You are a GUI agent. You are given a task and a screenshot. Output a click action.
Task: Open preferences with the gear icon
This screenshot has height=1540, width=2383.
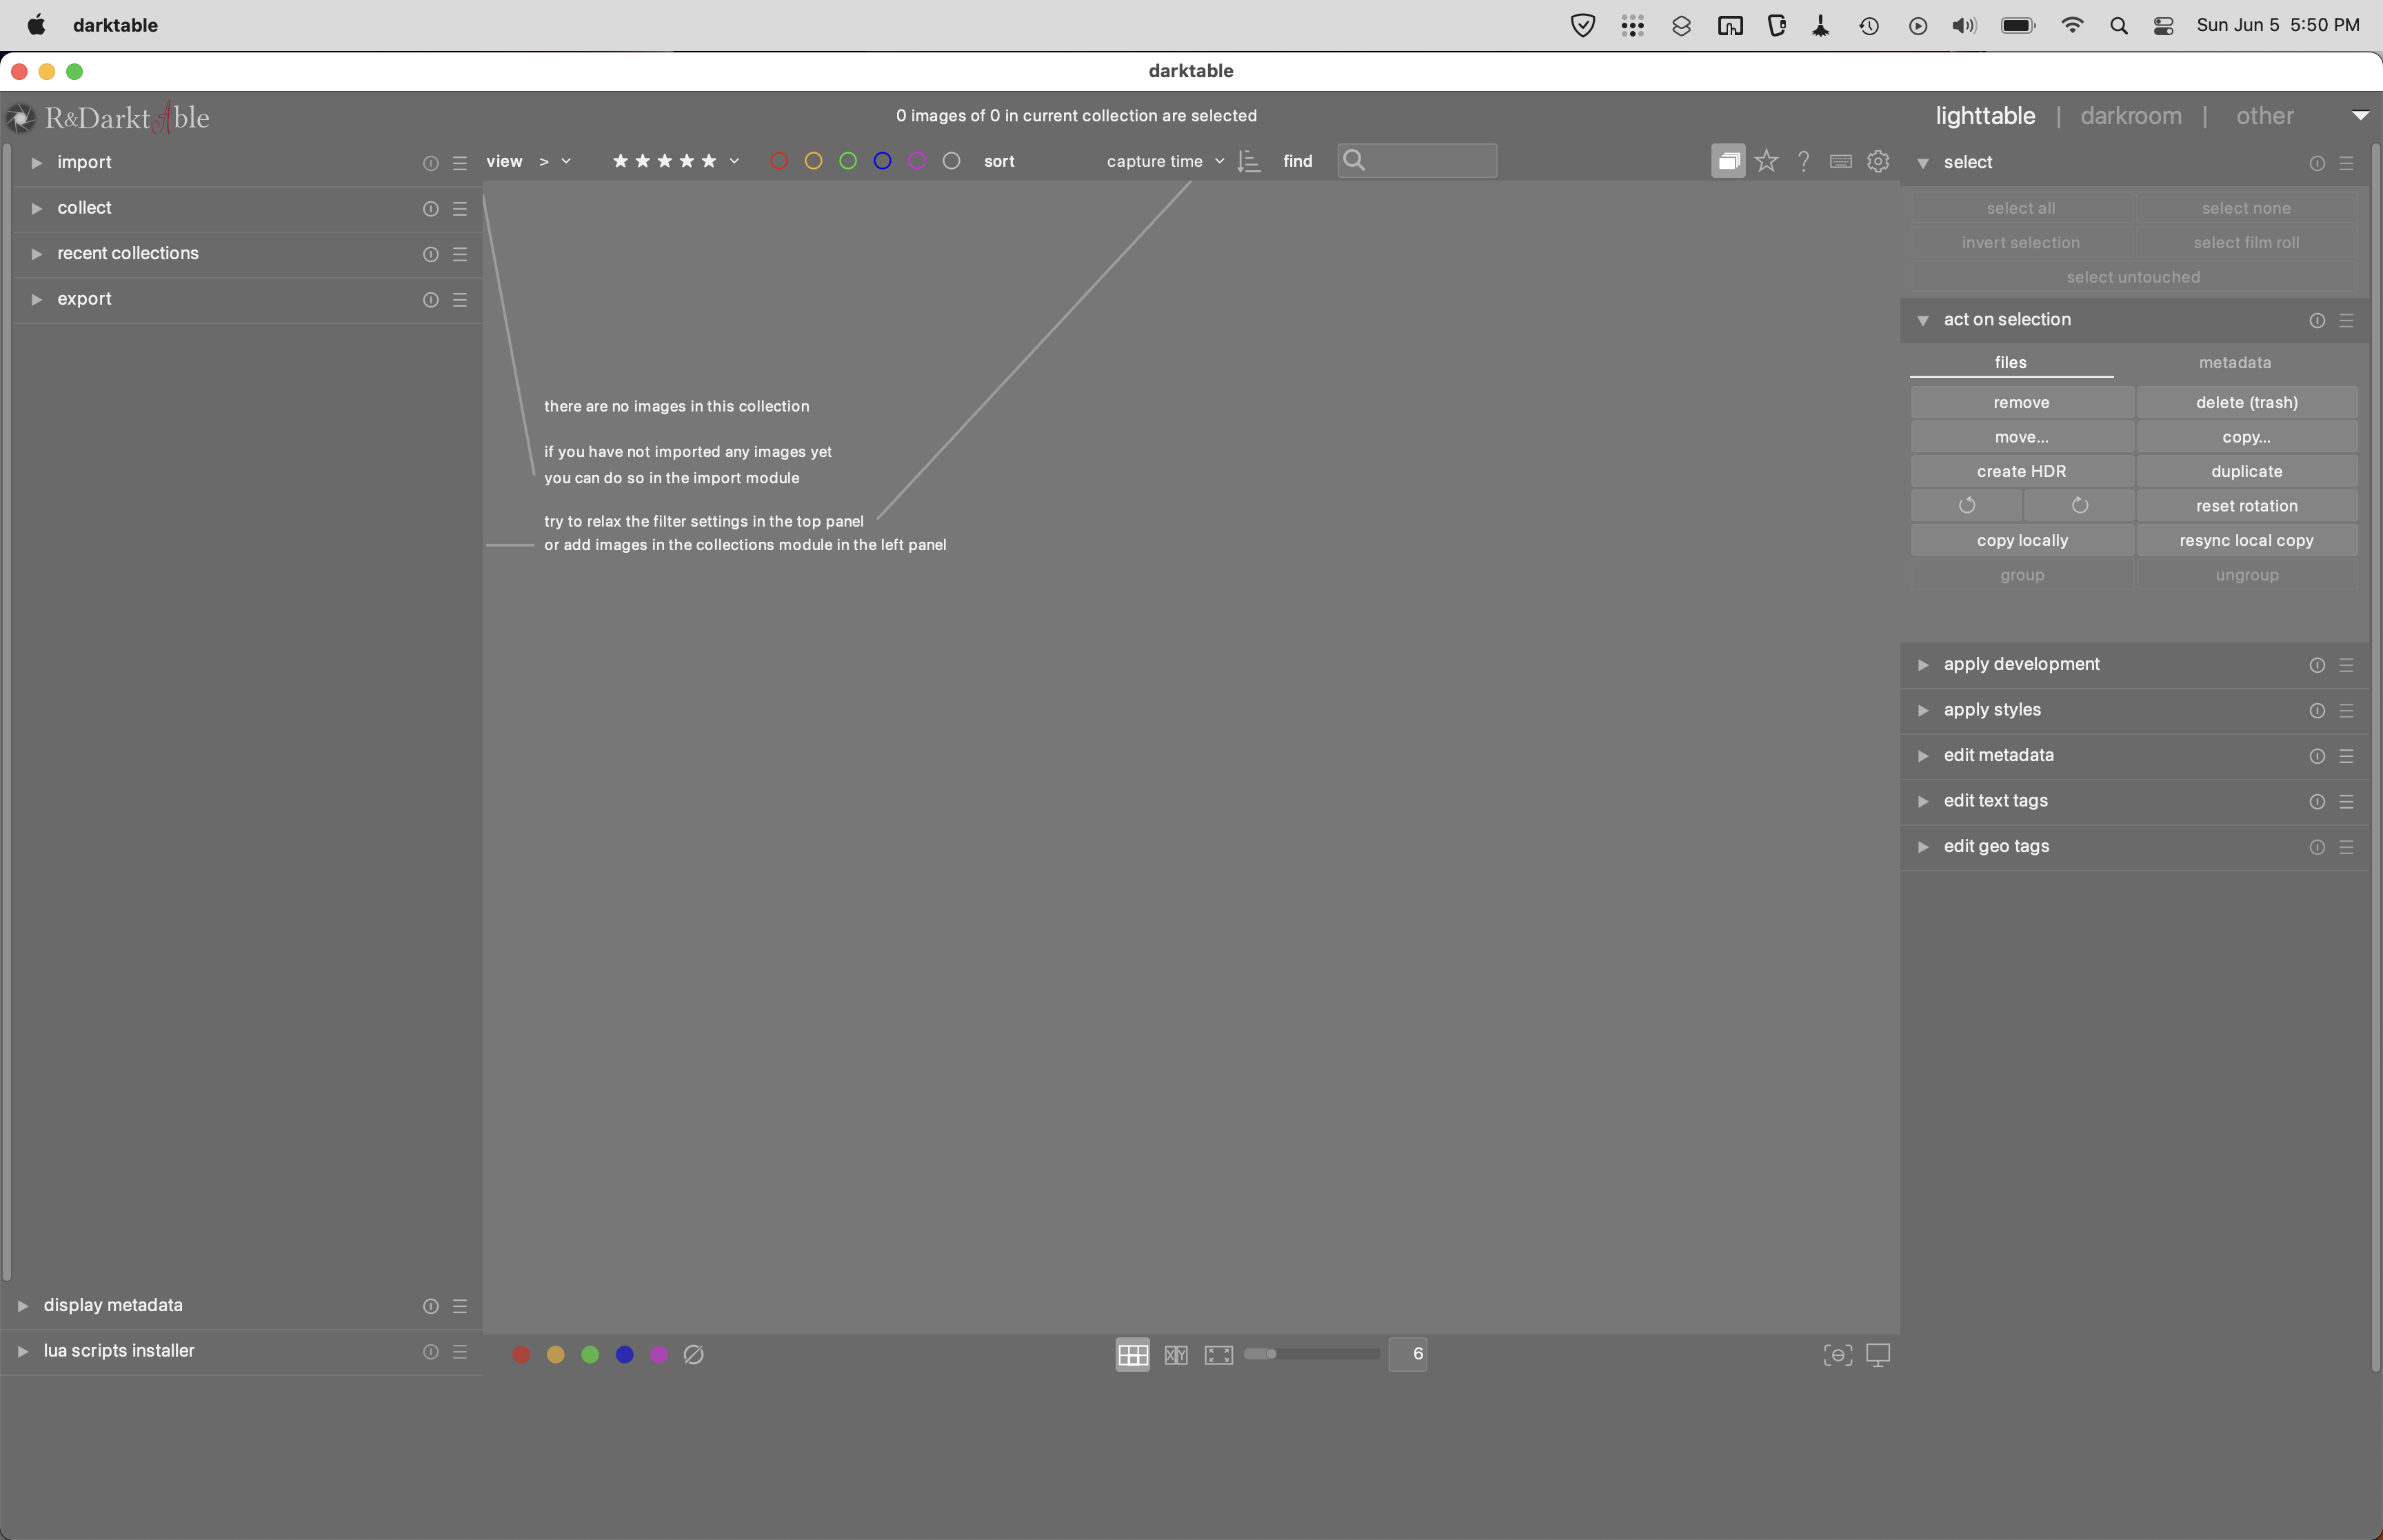click(x=1878, y=161)
